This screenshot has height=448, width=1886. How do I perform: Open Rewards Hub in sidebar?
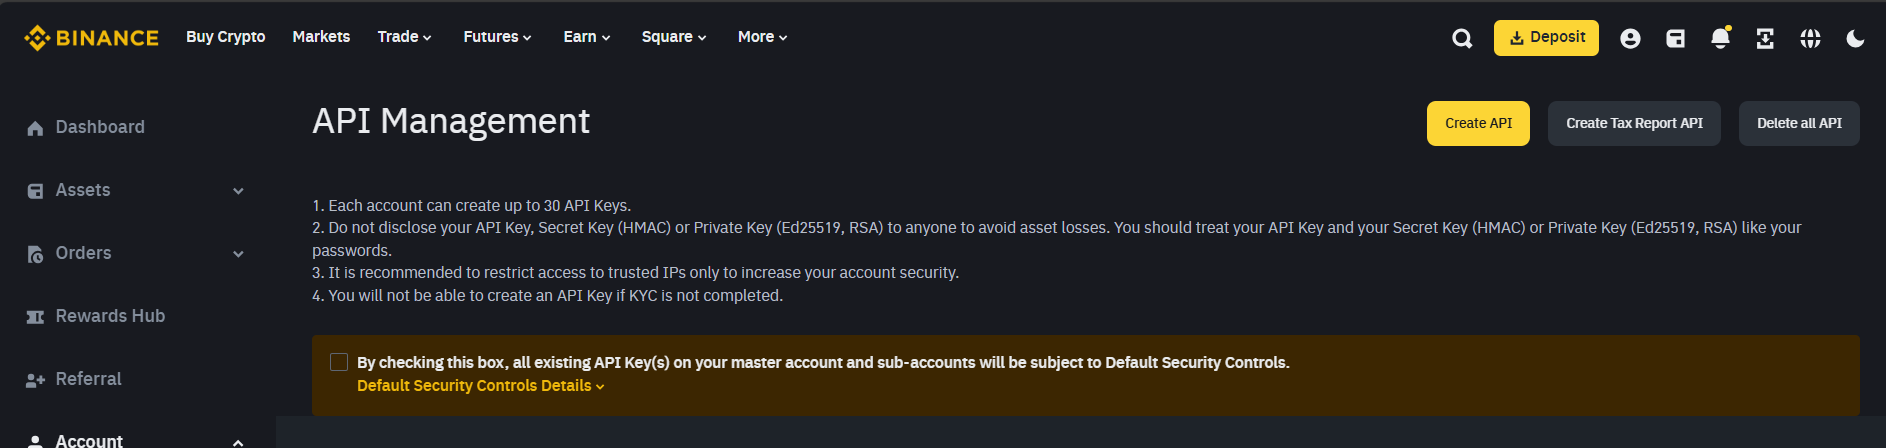point(96,316)
